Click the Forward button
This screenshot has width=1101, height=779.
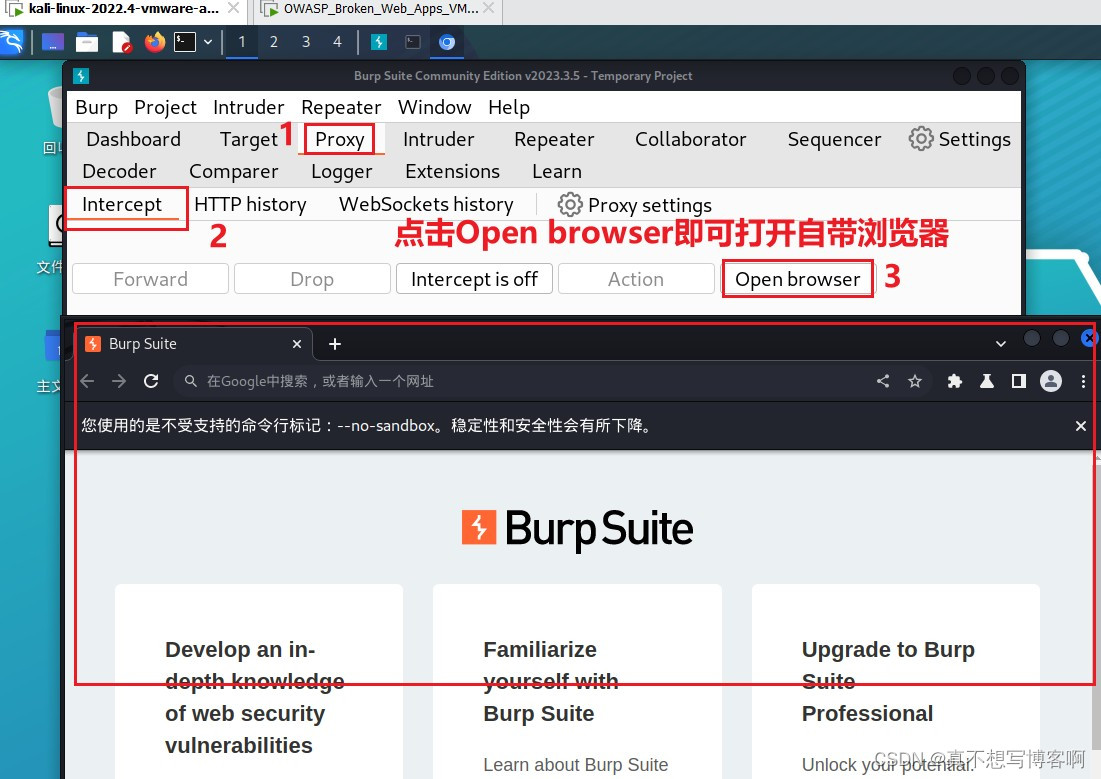click(x=149, y=279)
